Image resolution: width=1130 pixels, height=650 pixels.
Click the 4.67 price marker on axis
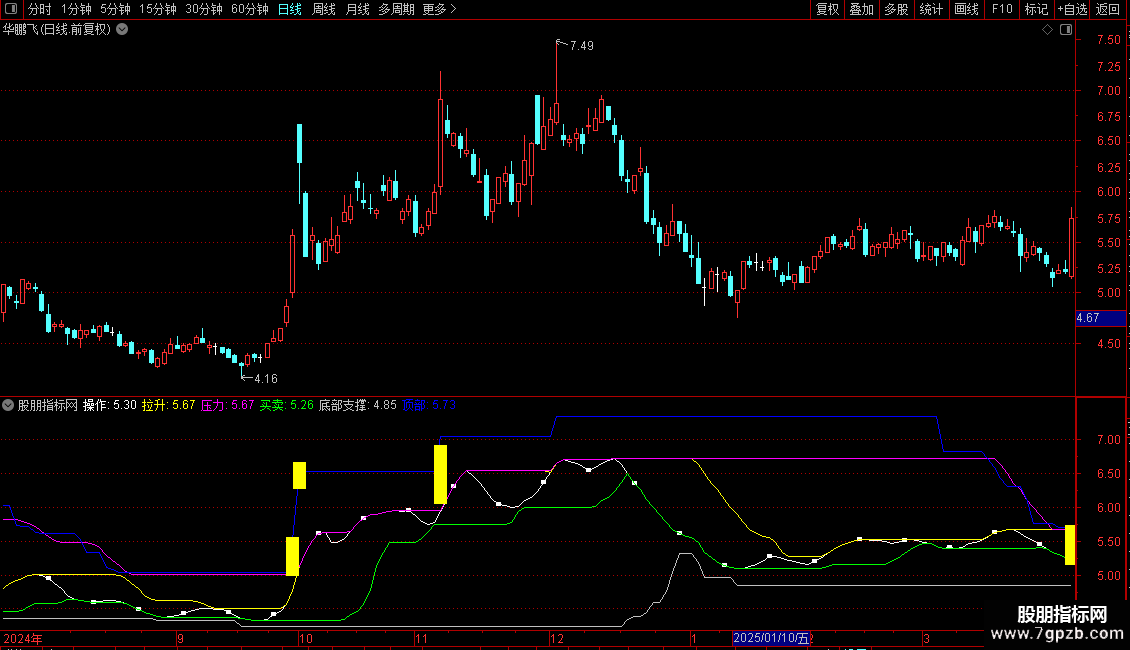coord(1101,318)
